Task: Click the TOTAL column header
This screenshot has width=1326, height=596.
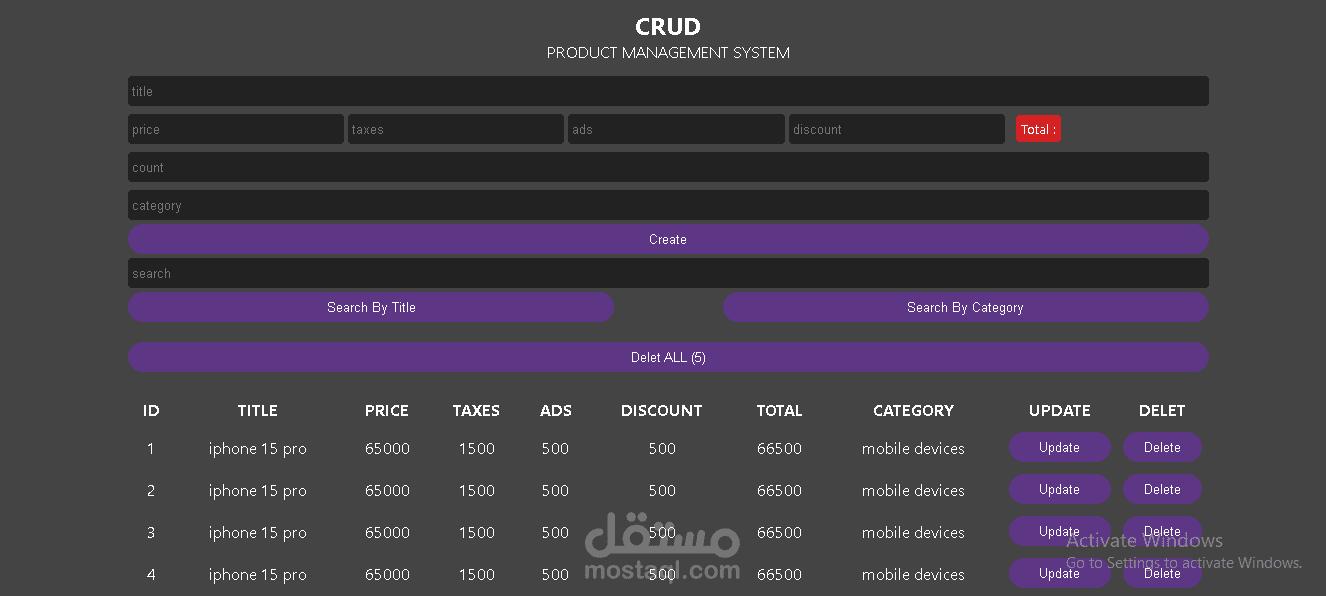Action: click(x=780, y=410)
